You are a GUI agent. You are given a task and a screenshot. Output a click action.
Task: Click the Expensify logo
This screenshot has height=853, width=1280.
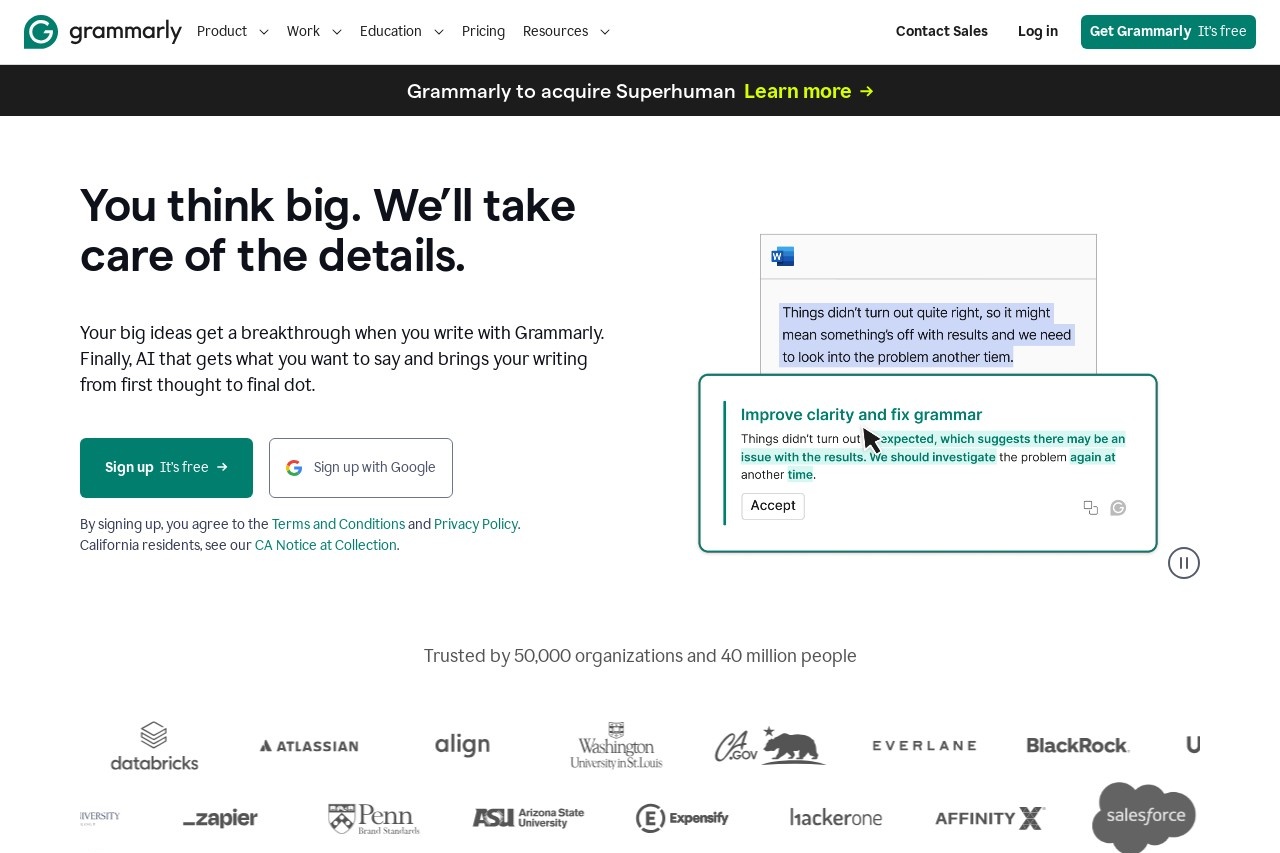pos(682,818)
